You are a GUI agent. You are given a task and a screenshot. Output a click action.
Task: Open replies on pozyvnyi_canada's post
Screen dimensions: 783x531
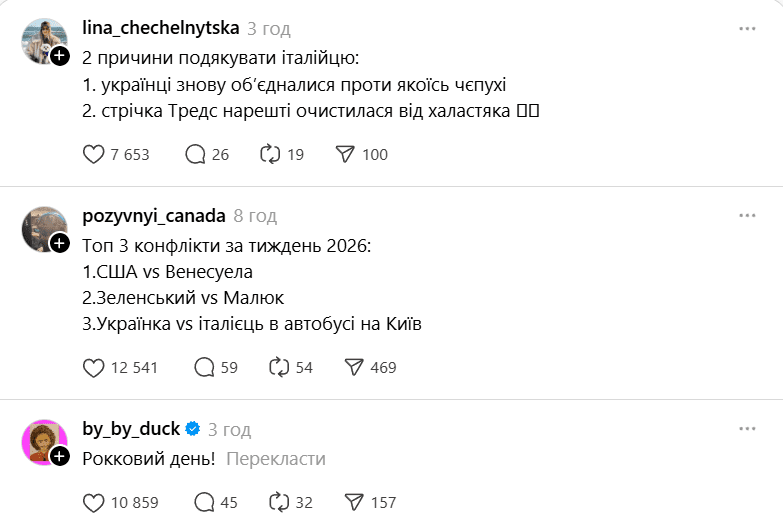204,367
